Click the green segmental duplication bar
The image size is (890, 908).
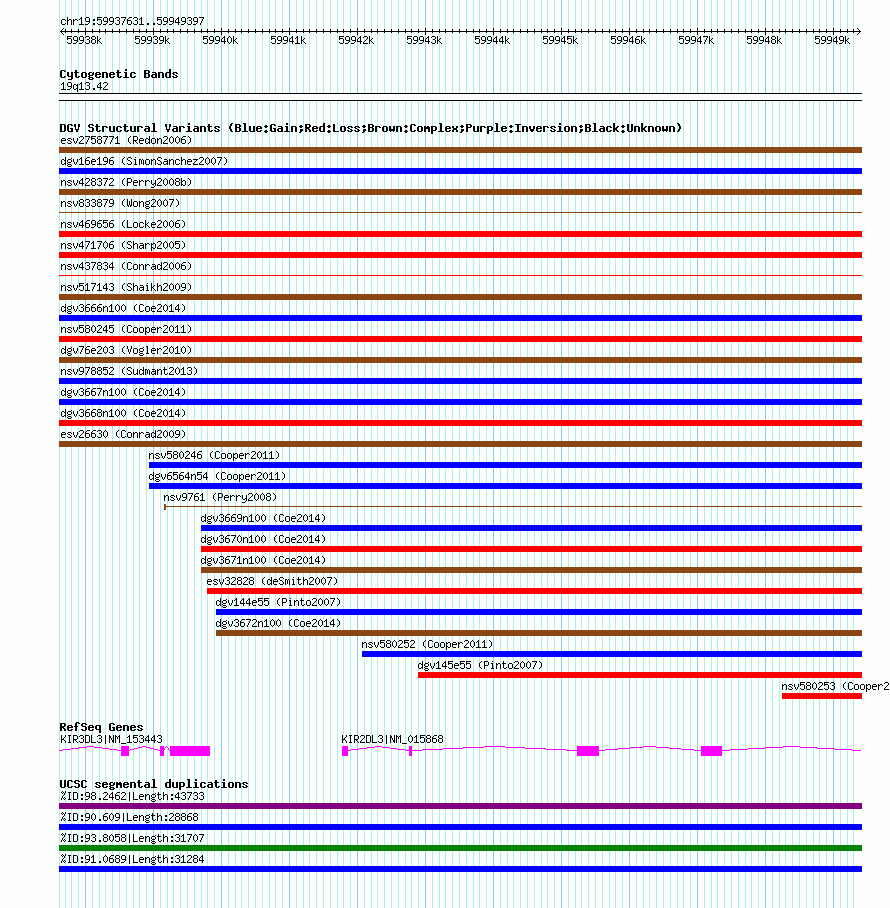[x=460, y=848]
